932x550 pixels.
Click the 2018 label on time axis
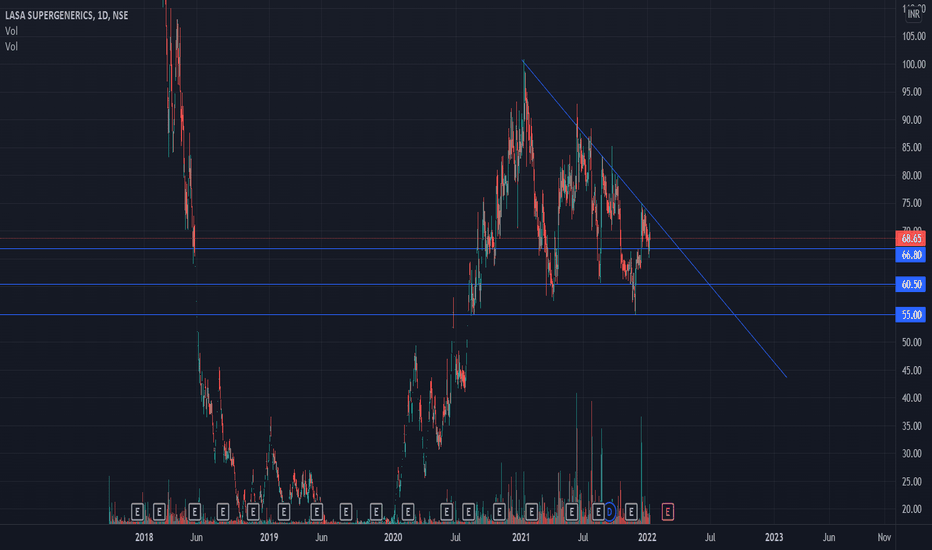click(x=144, y=537)
